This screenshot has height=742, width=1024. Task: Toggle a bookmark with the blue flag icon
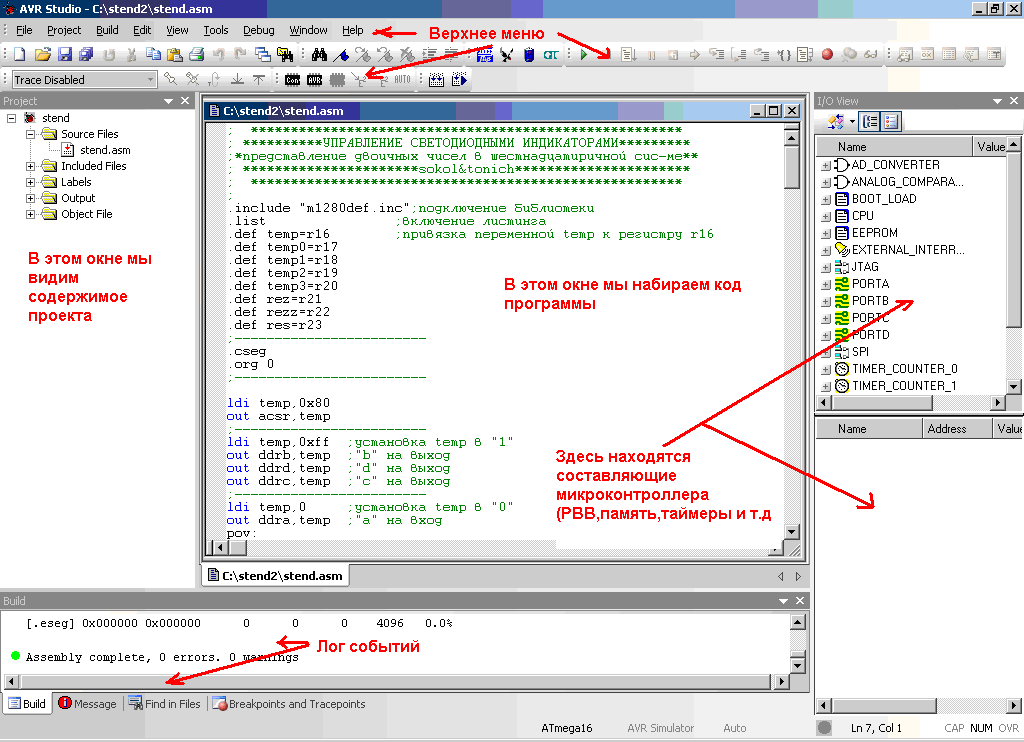click(341, 55)
